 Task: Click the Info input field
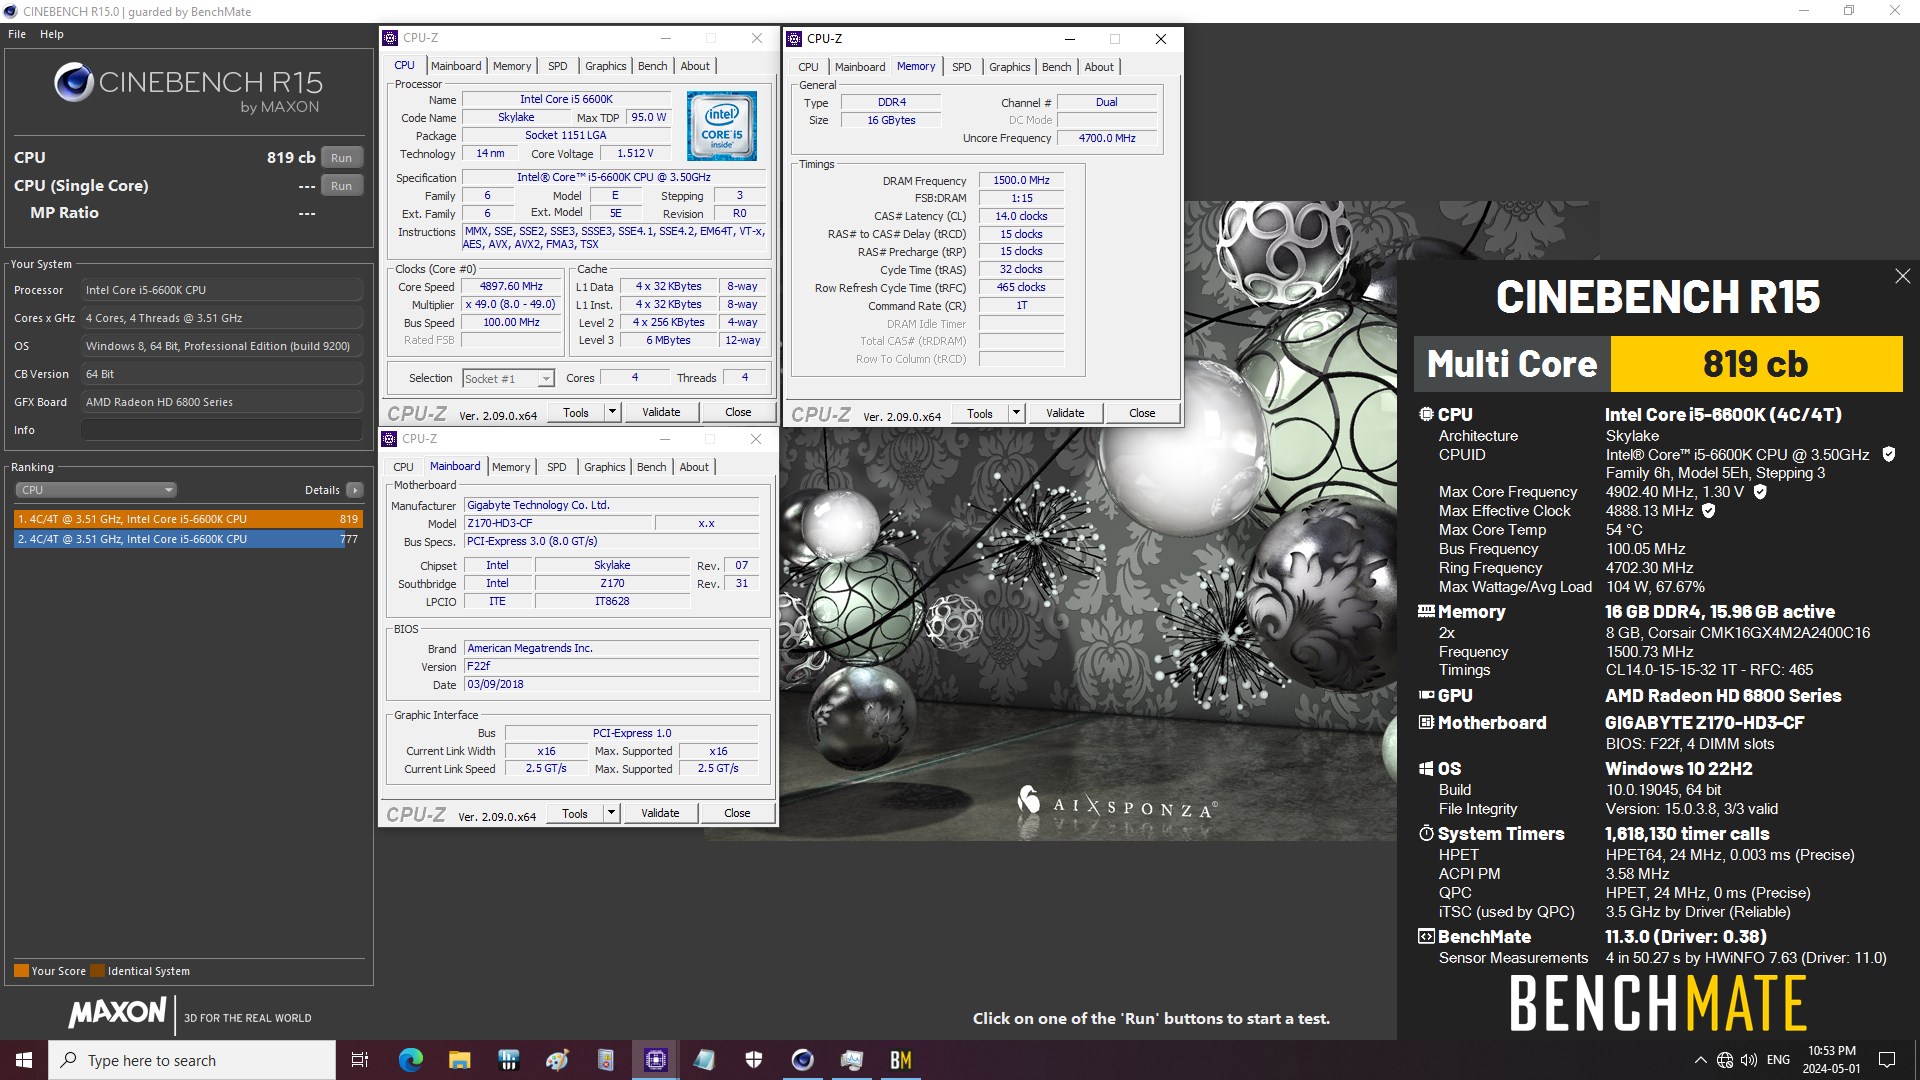click(221, 430)
